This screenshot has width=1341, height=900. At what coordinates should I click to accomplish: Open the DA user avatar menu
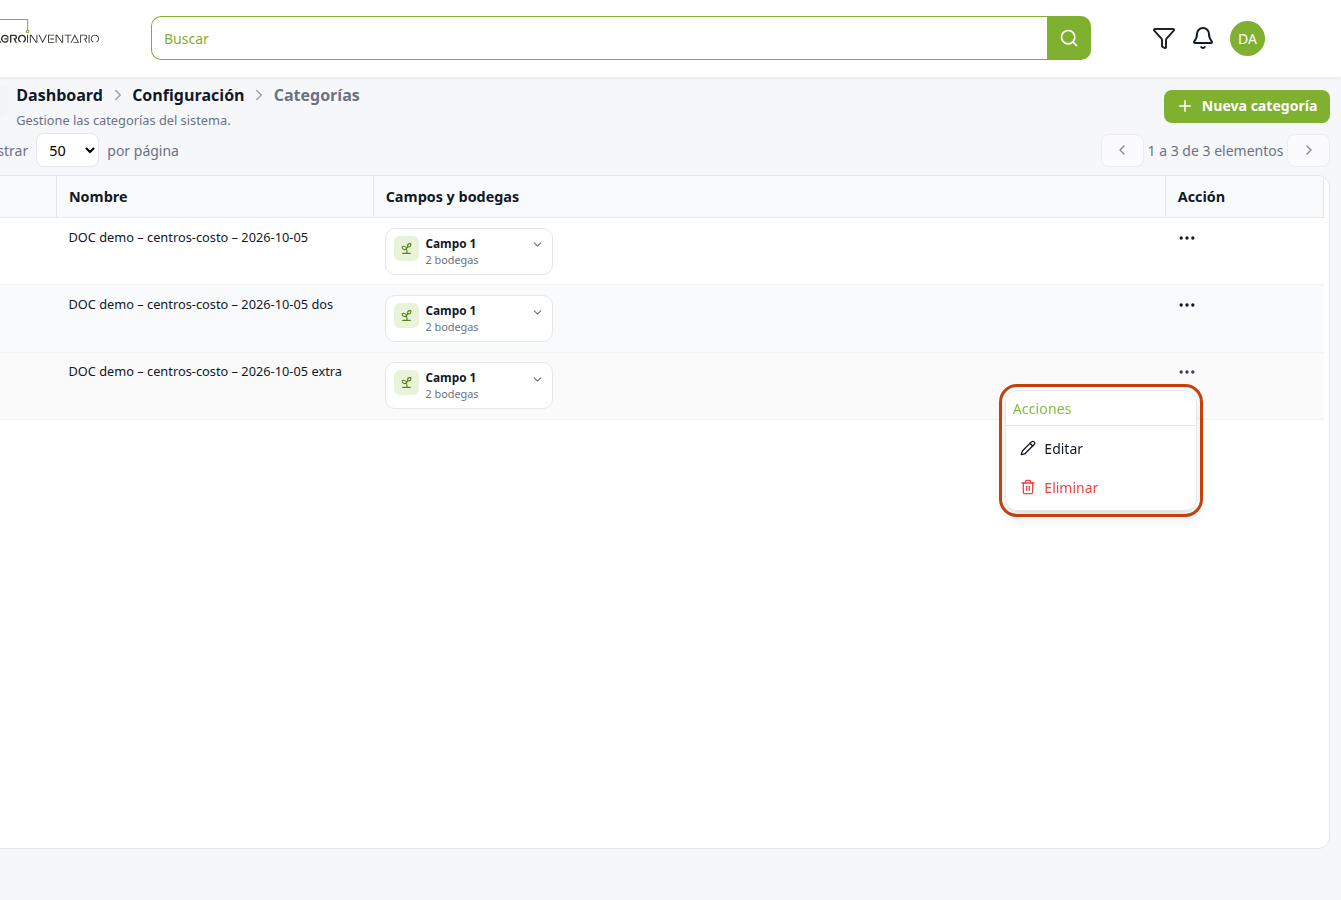coord(1247,39)
